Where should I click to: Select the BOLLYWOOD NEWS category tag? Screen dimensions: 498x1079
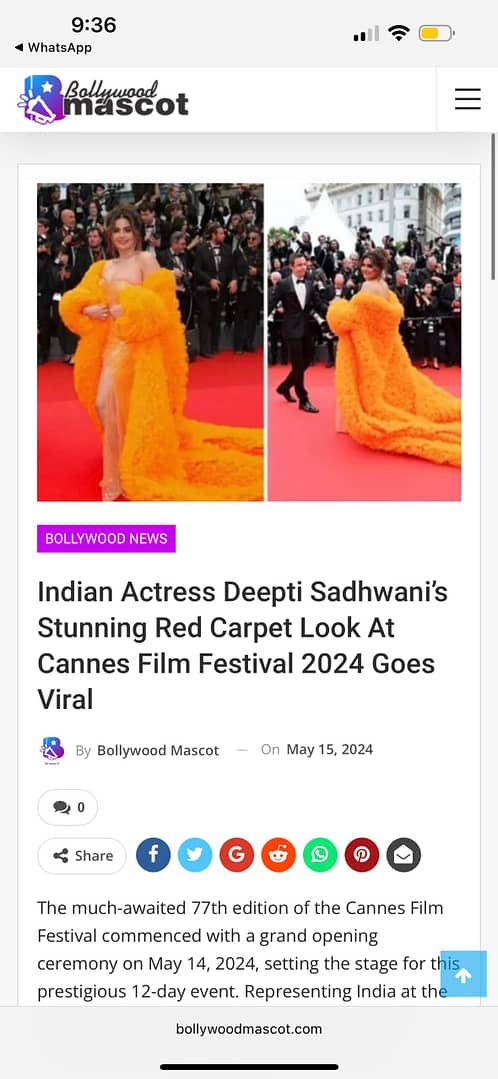107,538
